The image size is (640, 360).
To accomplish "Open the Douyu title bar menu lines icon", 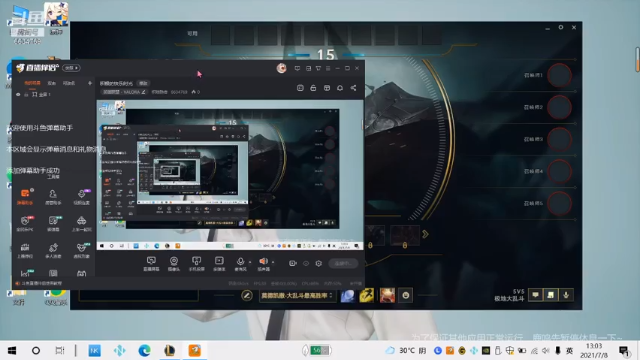I will tap(328, 68).
